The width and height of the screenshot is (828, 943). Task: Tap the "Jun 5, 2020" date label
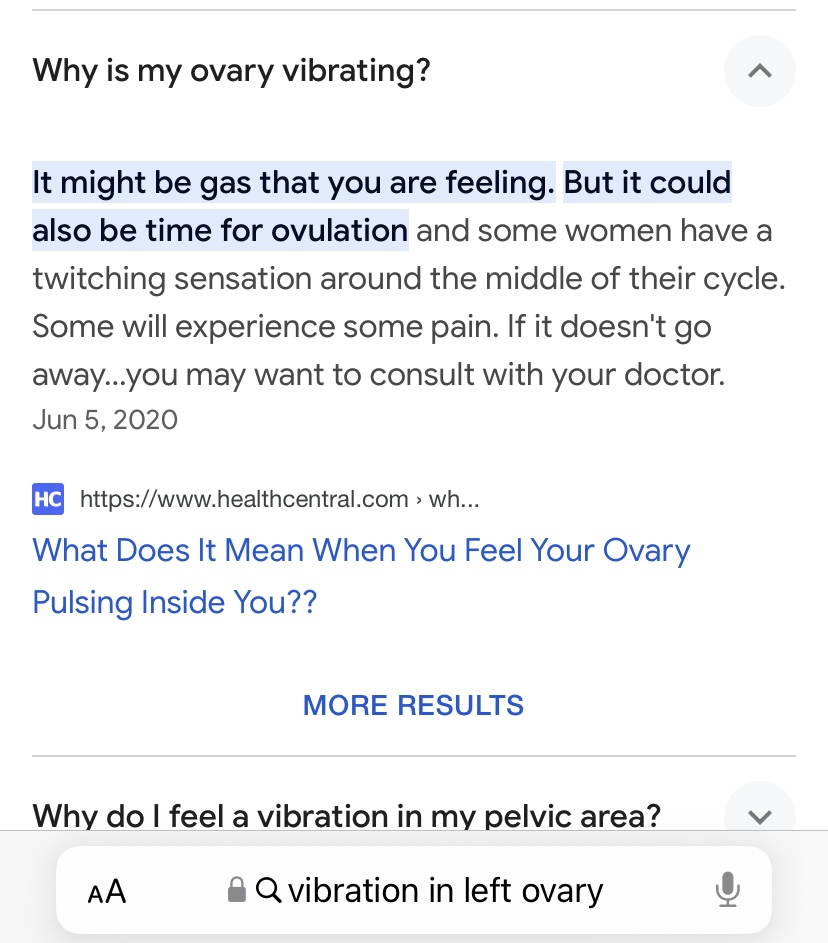[105, 419]
